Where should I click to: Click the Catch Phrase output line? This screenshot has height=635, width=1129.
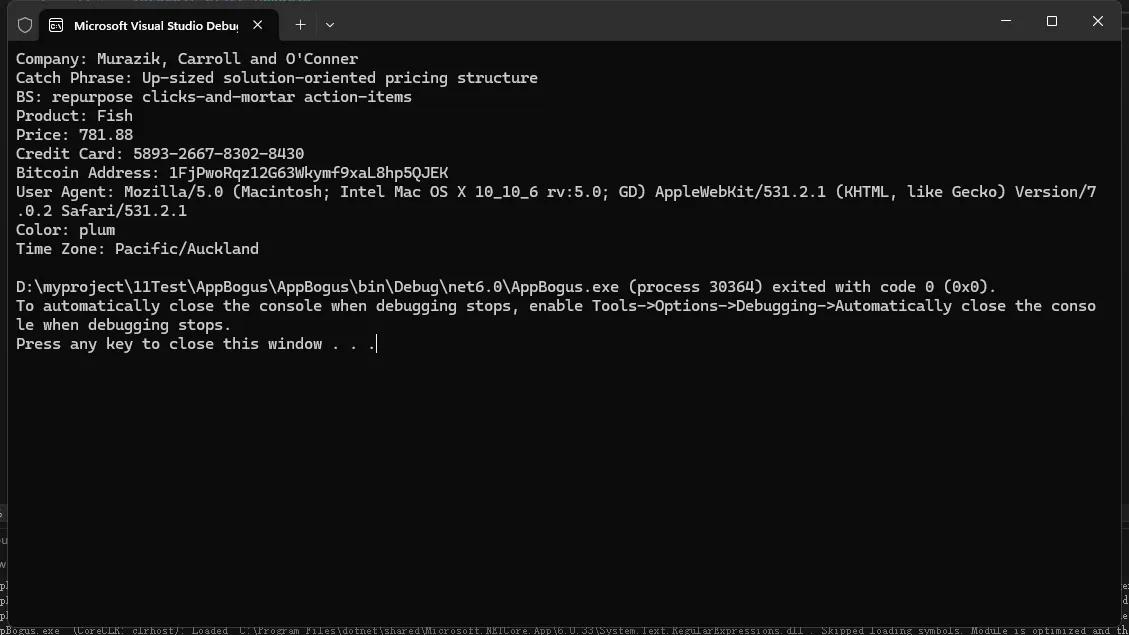[x=277, y=78]
